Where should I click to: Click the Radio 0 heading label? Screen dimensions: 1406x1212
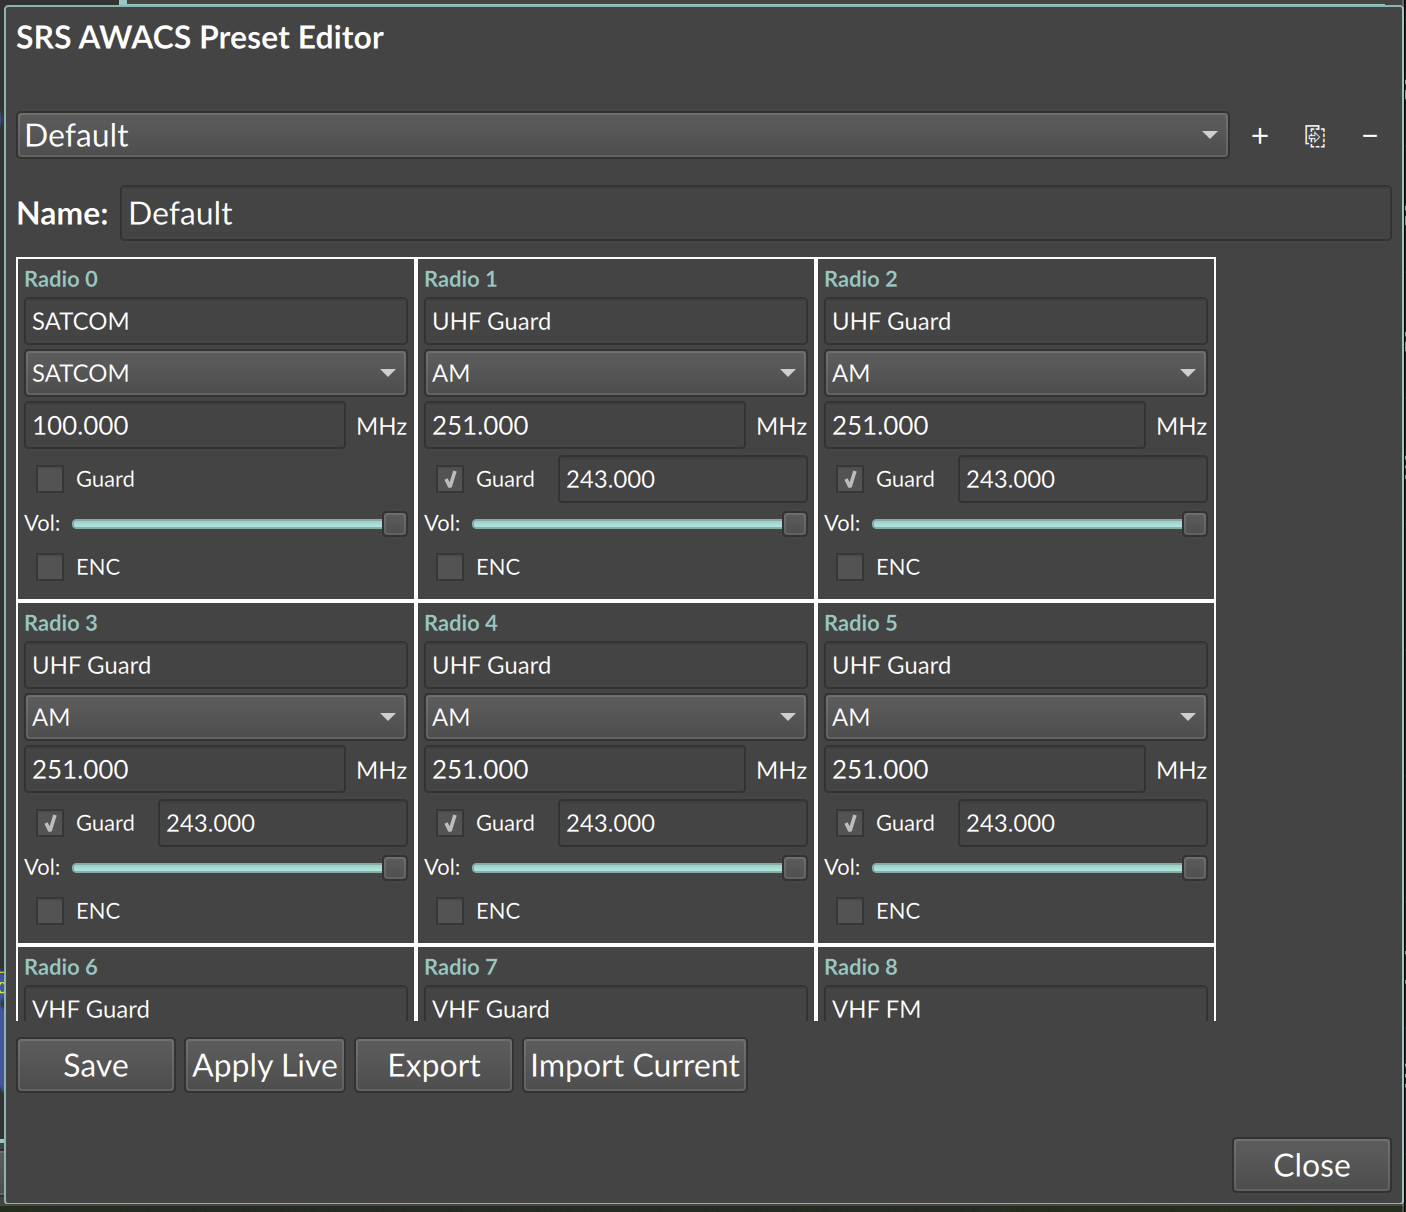coord(61,279)
